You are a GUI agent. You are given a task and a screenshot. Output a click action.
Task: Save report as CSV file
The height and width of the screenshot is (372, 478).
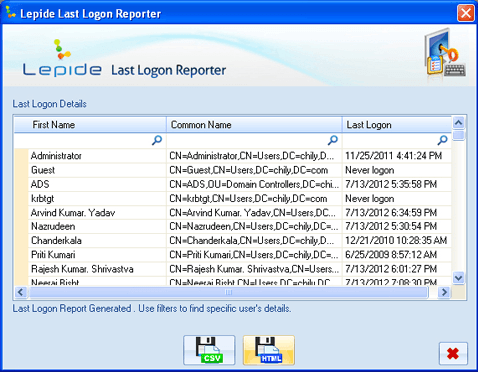click(209, 350)
